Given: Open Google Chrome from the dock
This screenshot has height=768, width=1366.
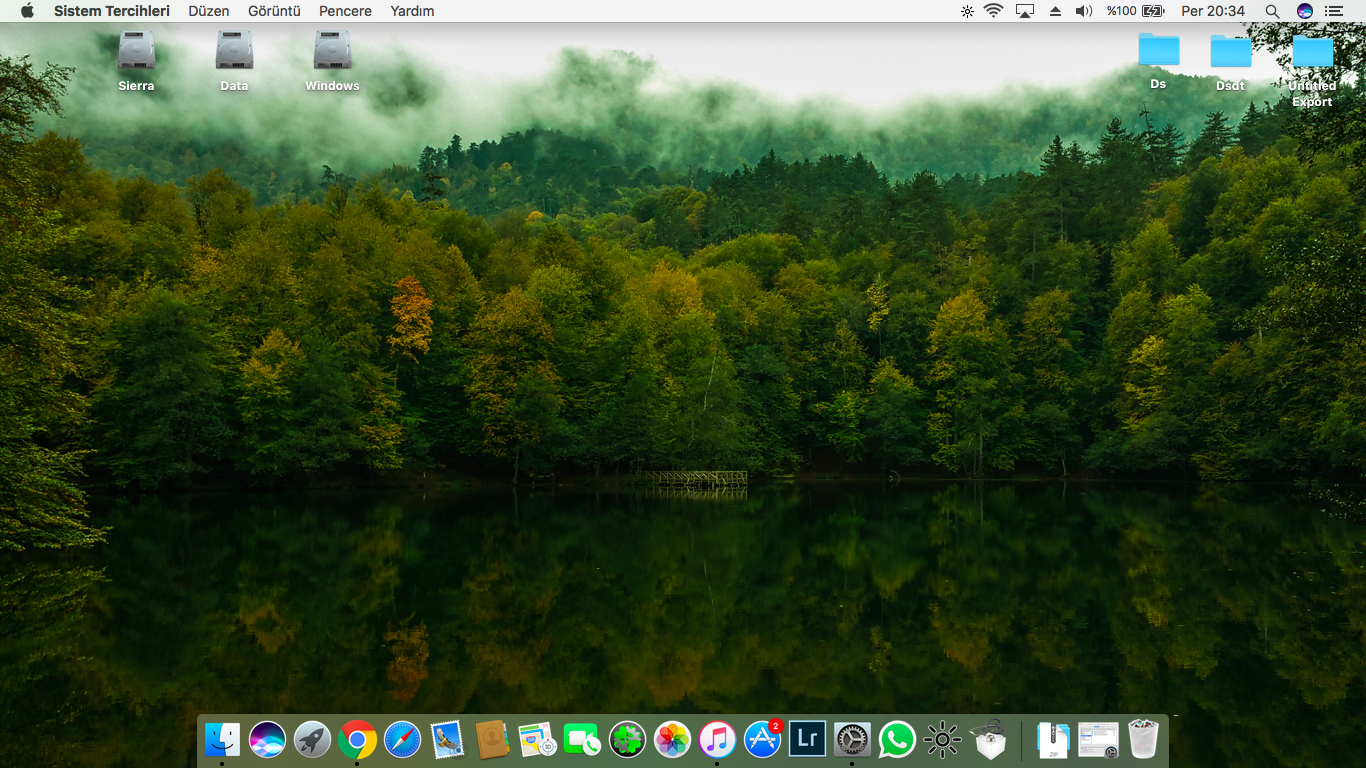Looking at the screenshot, I should pos(357,740).
